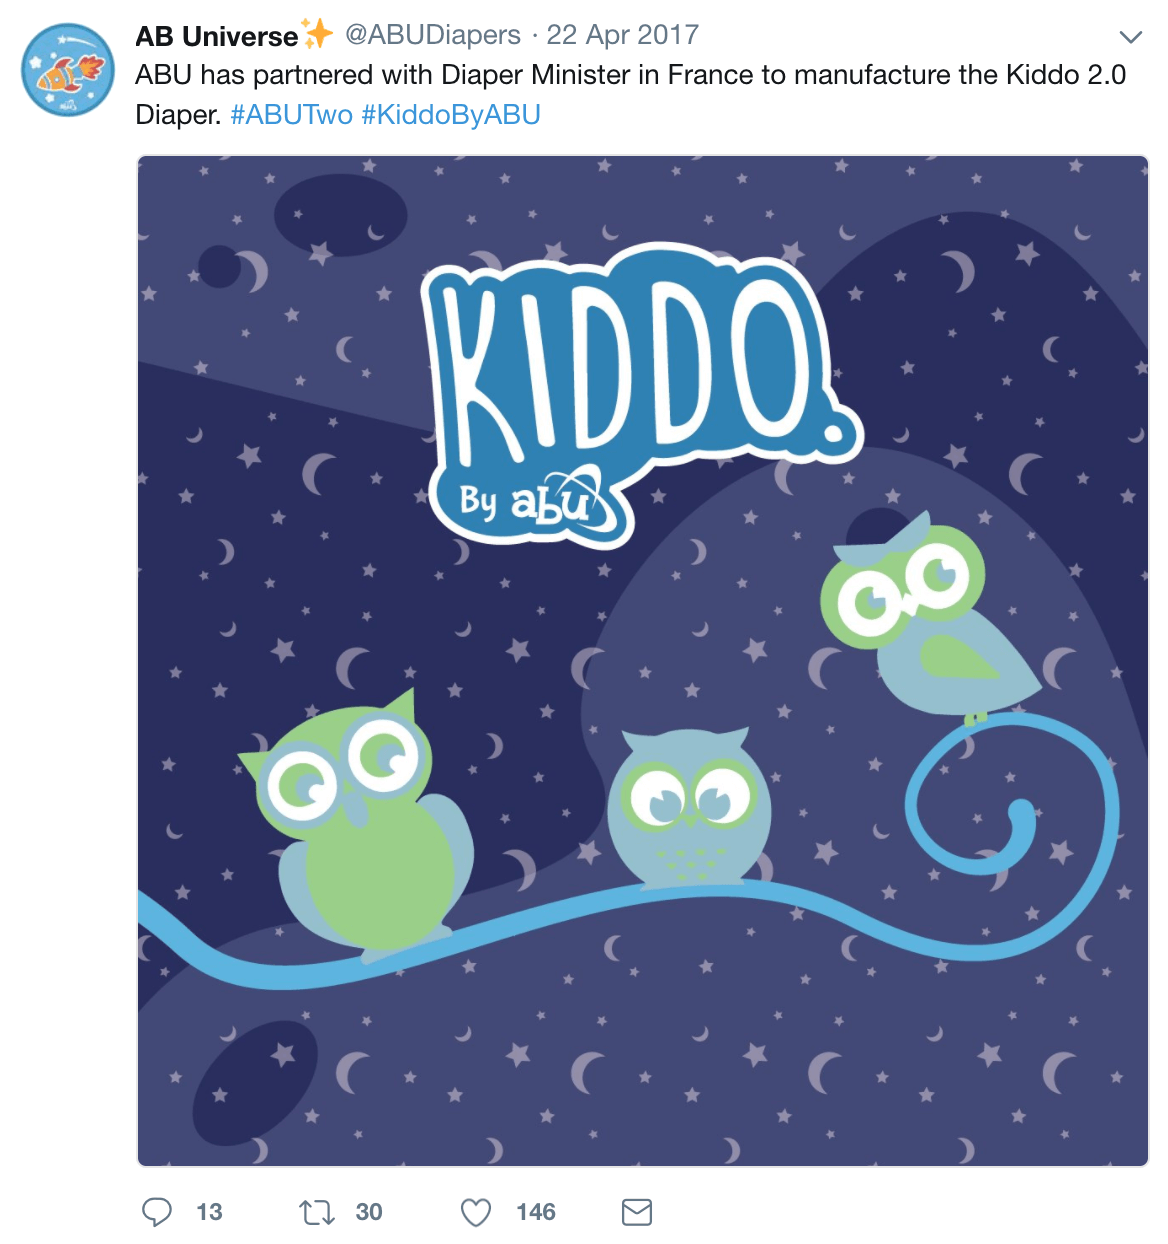Image resolution: width=1168 pixels, height=1244 pixels.
Task: Open the #ABUTwo hashtag
Action: click(291, 115)
